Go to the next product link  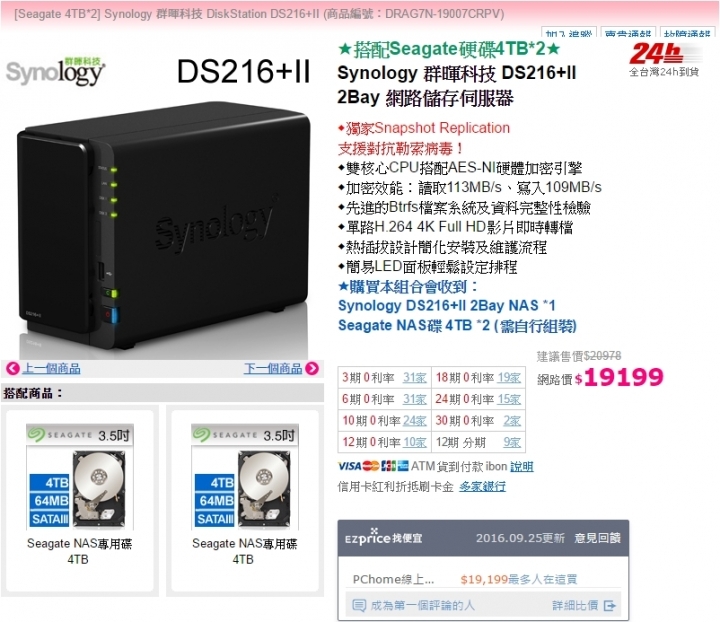[273, 368]
